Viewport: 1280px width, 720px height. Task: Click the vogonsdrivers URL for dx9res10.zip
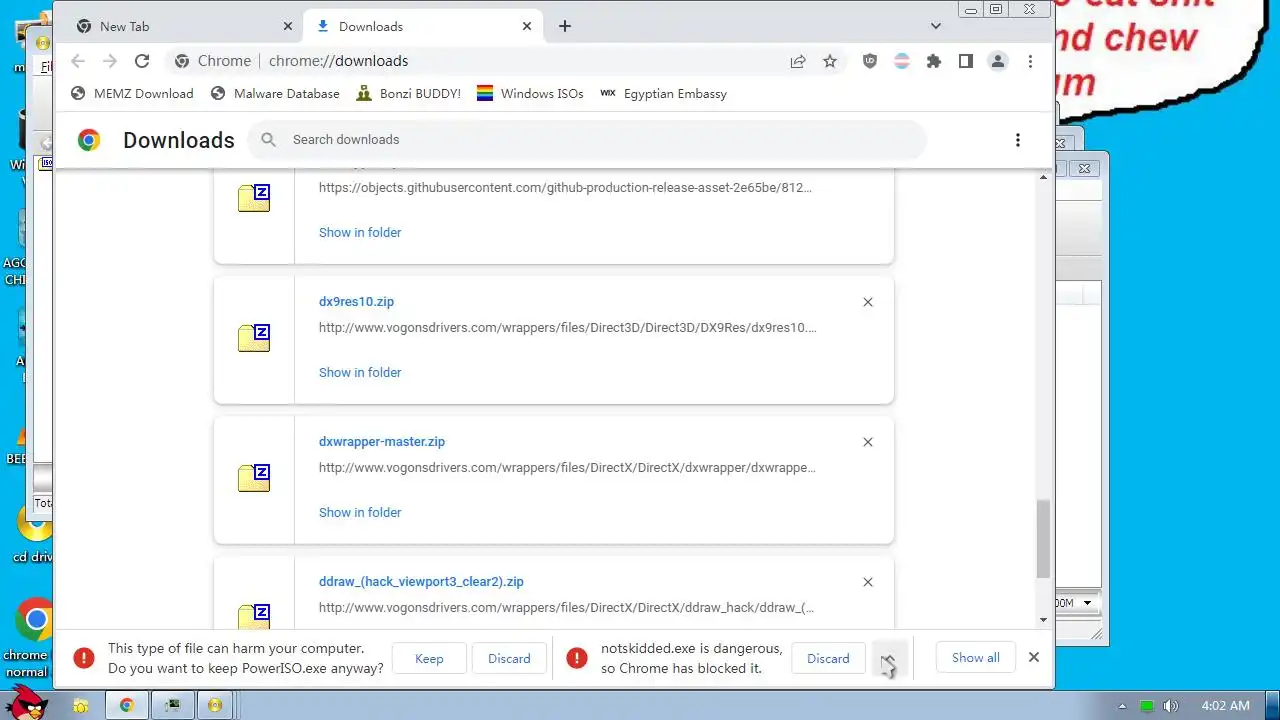click(x=568, y=327)
